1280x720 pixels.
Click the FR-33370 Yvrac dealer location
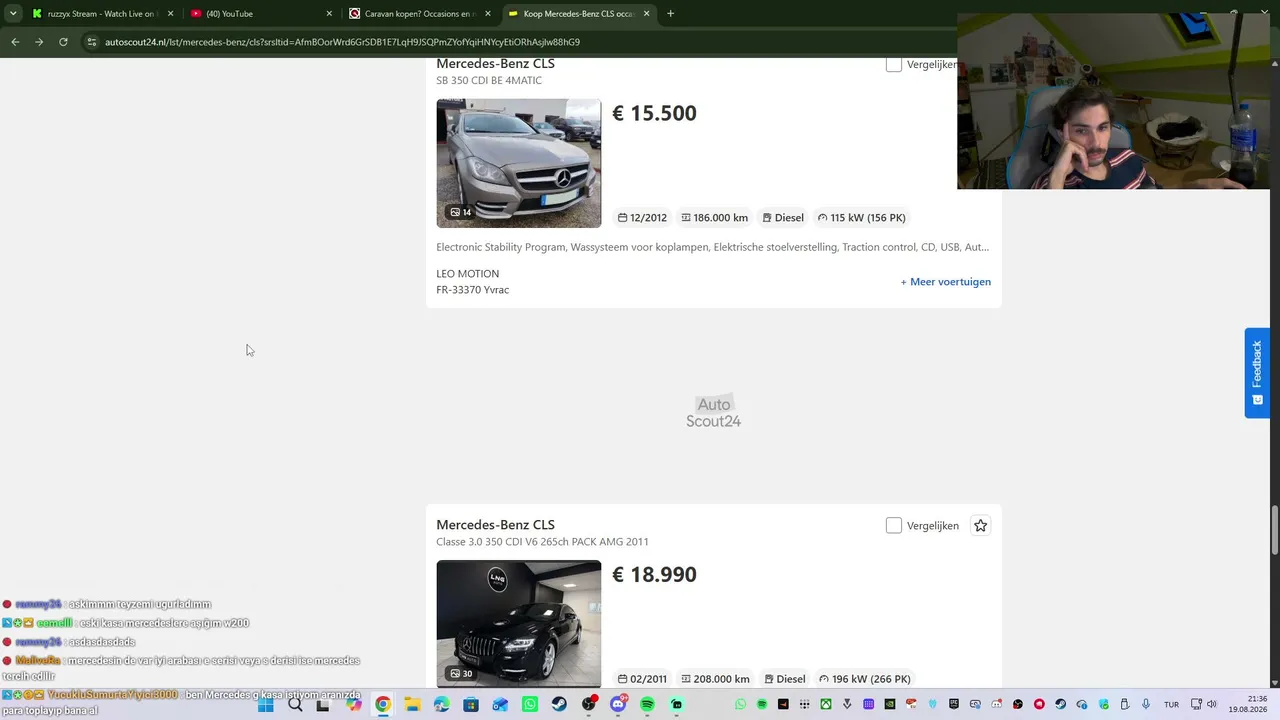[x=472, y=290]
